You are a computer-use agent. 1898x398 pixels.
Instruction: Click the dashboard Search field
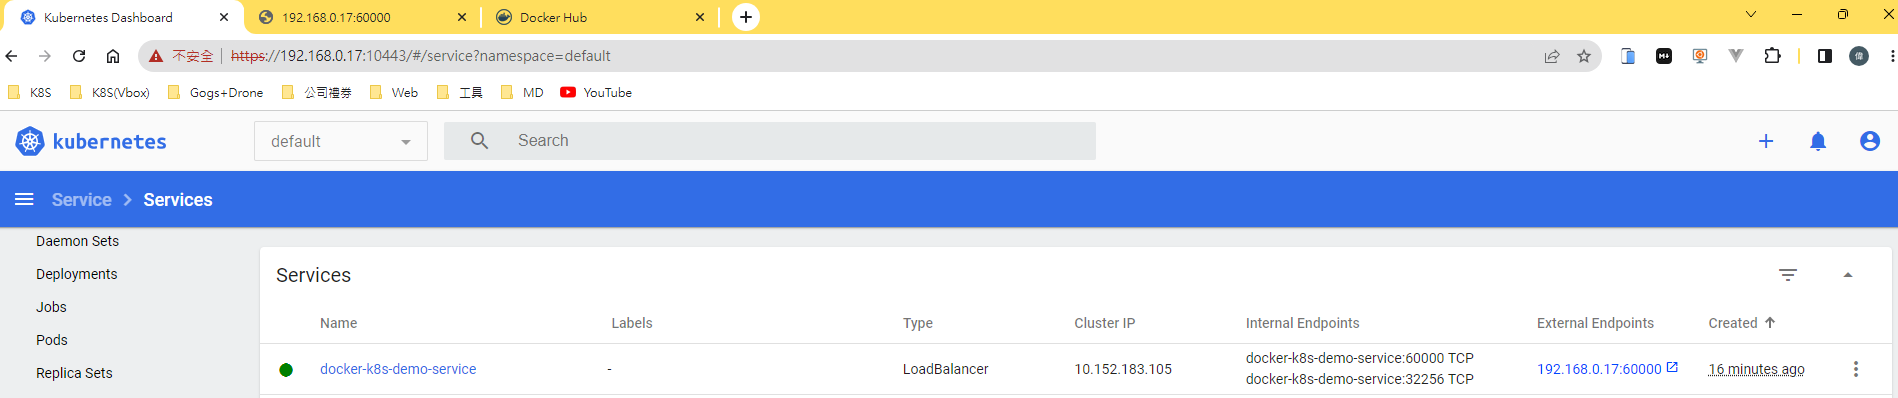pyautogui.click(x=770, y=141)
